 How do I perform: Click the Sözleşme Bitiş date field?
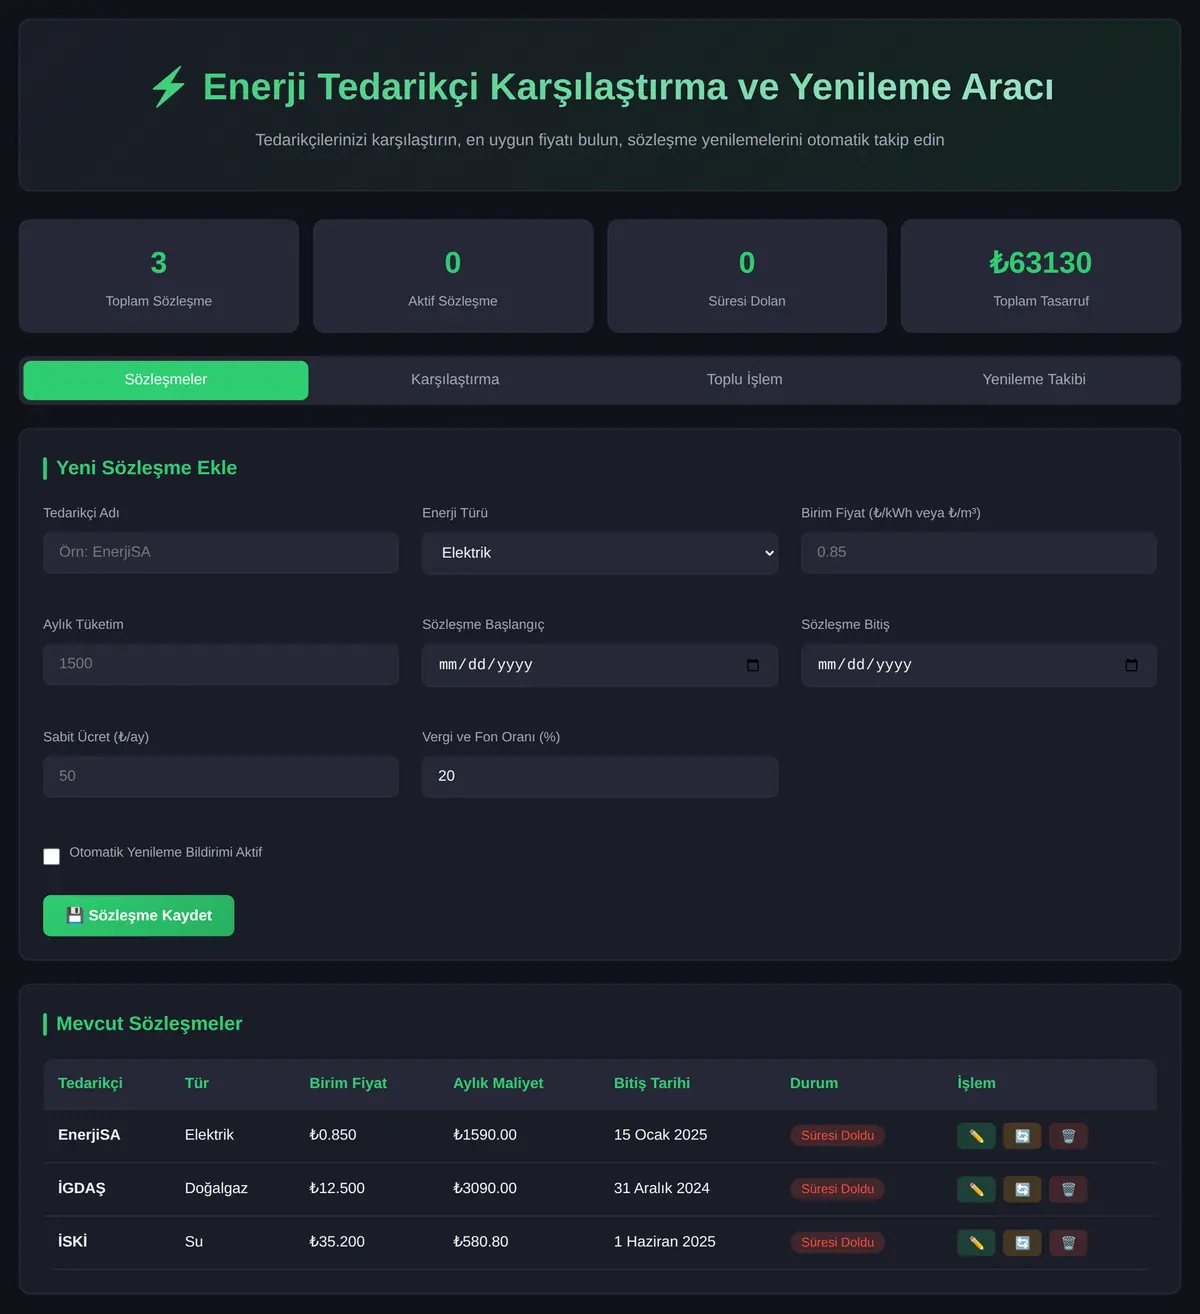[x=979, y=665]
